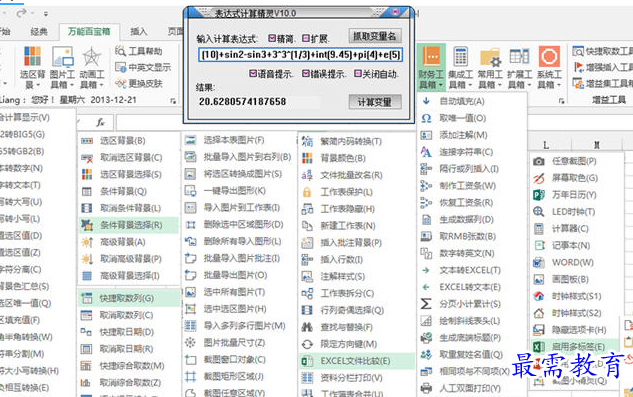
Task: Click the 增益集工具 ribbon icon
Action: tap(578, 83)
